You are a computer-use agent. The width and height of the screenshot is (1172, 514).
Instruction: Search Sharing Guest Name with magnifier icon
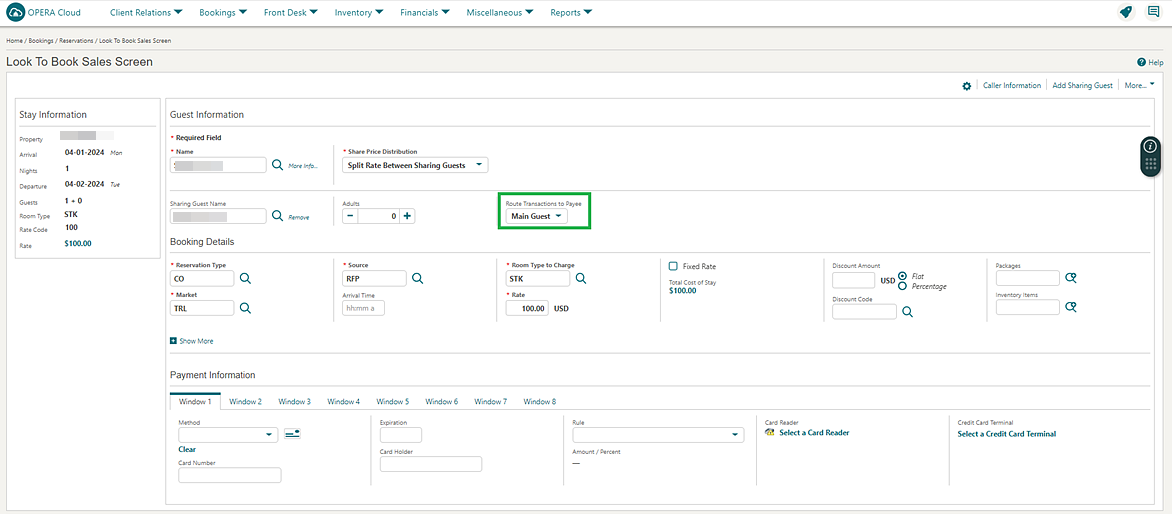pos(277,216)
